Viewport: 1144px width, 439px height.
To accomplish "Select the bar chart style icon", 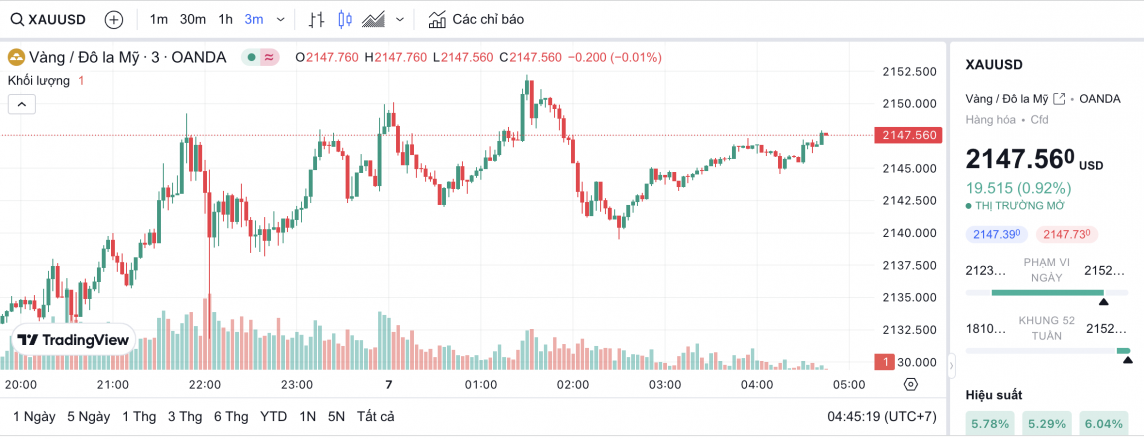I will [316, 19].
